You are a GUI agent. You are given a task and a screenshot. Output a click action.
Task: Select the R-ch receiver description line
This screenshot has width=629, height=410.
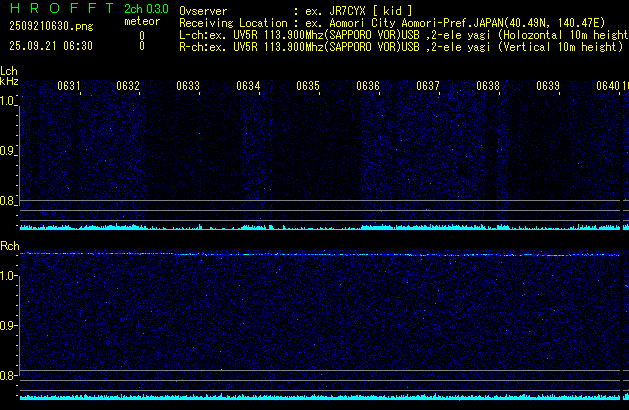pyautogui.click(x=400, y=46)
